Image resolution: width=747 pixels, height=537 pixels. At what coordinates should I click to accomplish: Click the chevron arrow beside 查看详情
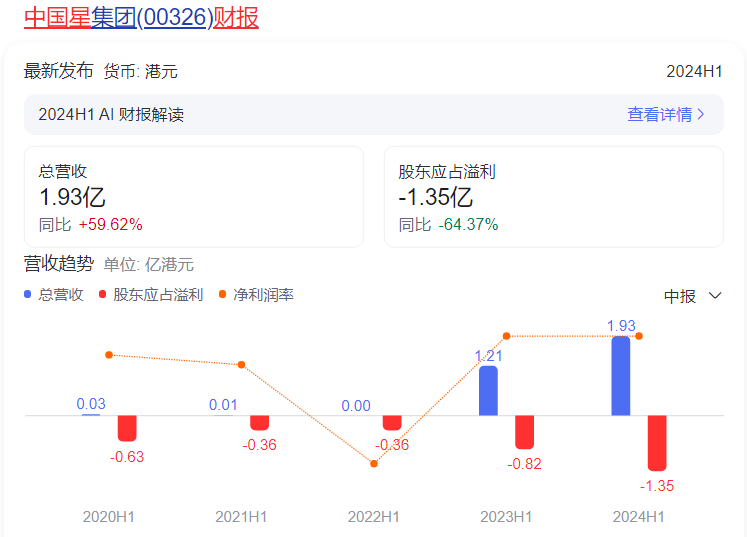700,114
